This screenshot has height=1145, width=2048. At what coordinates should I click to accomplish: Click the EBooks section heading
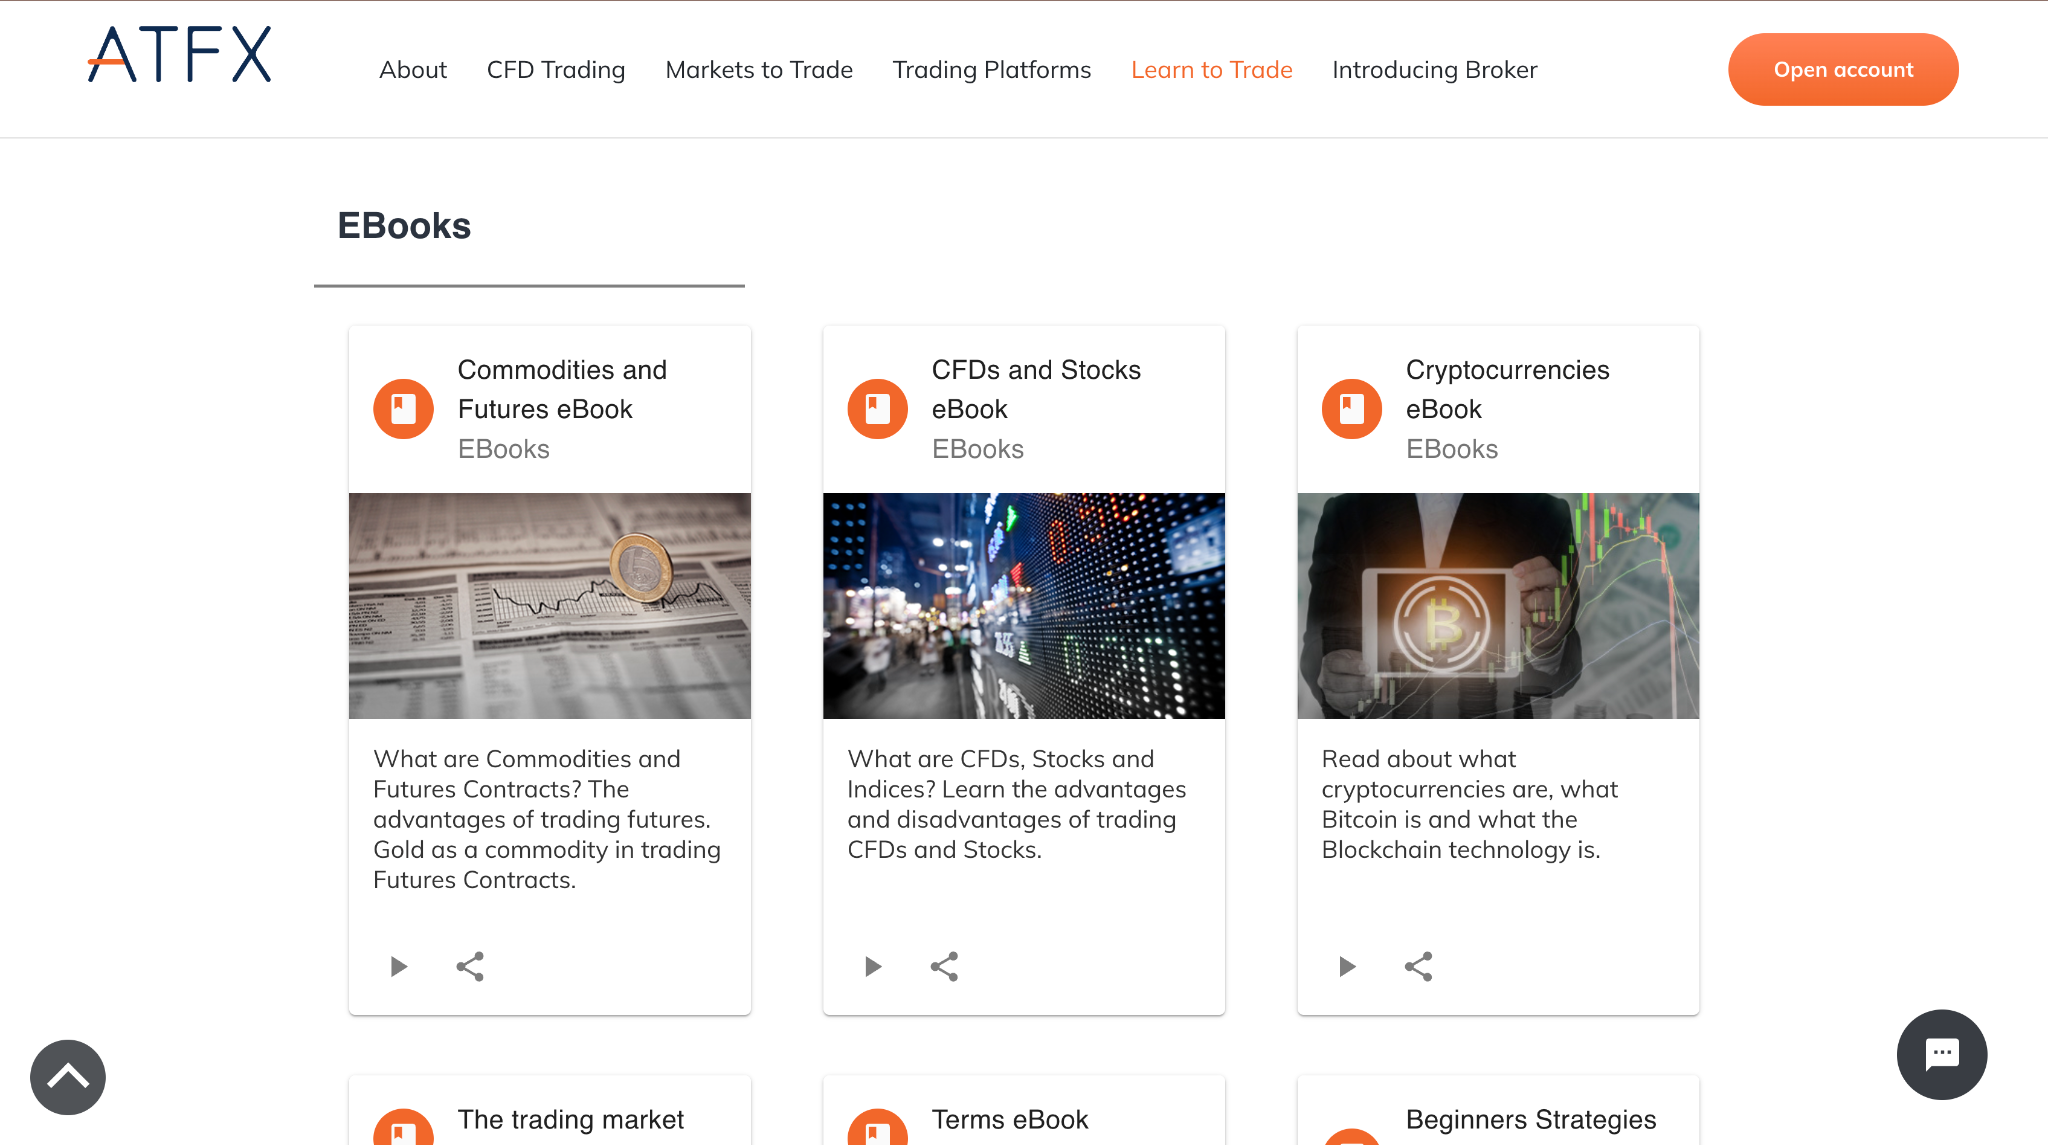(x=404, y=226)
